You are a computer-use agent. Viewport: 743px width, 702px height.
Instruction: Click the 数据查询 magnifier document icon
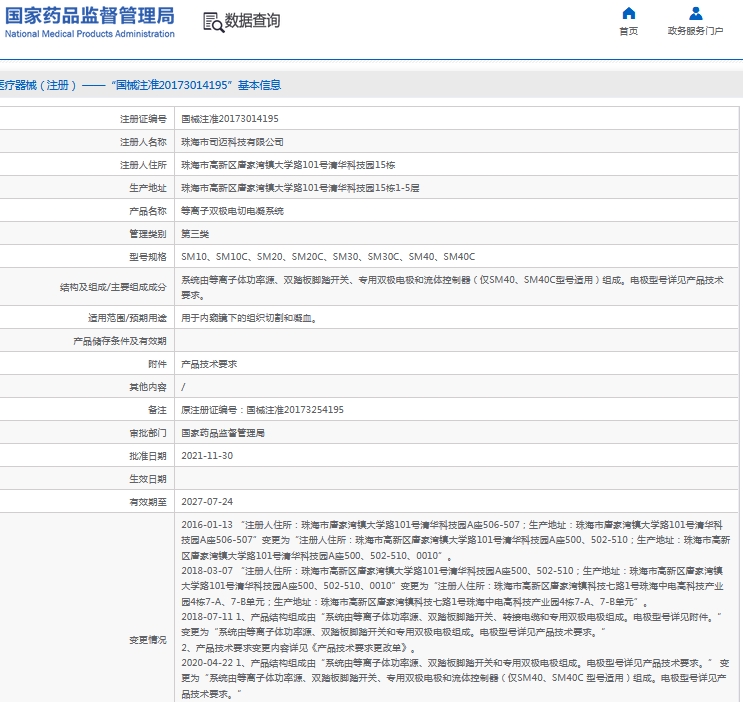coord(212,22)
